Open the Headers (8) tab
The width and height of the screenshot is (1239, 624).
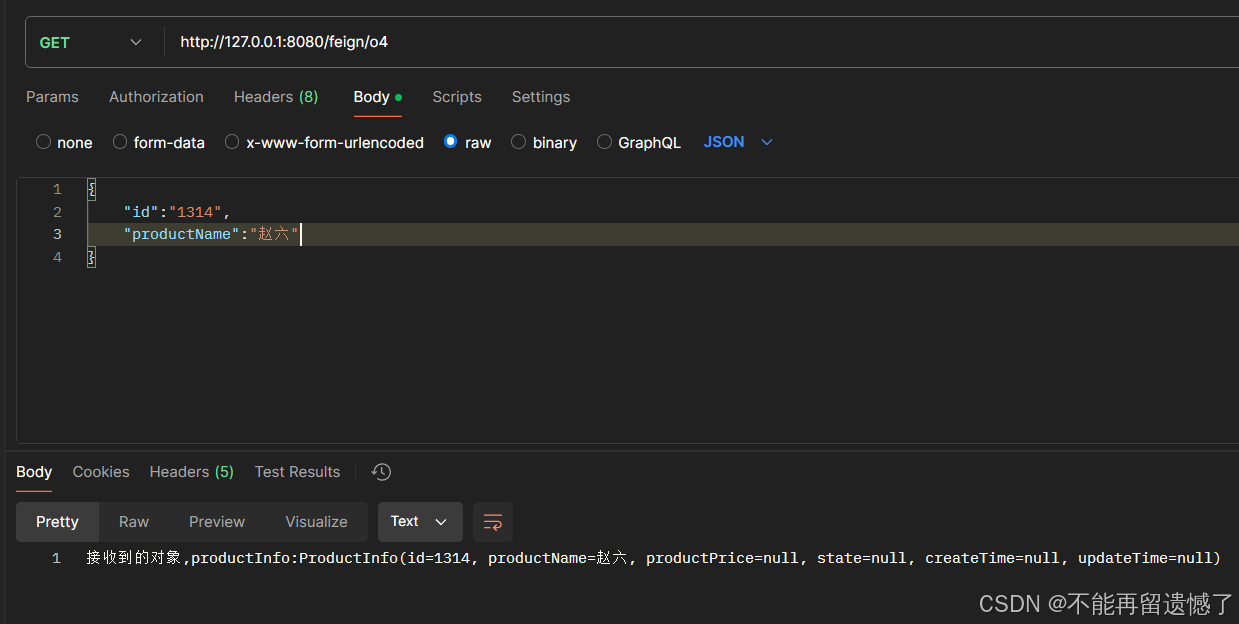(275, 96)
